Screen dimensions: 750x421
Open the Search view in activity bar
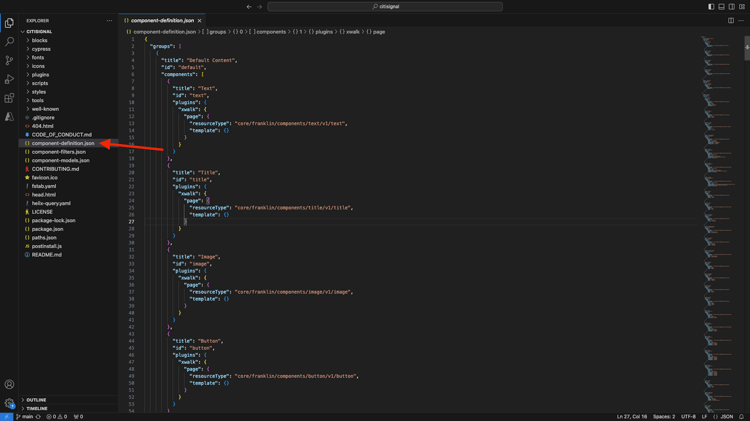[9, 41]
